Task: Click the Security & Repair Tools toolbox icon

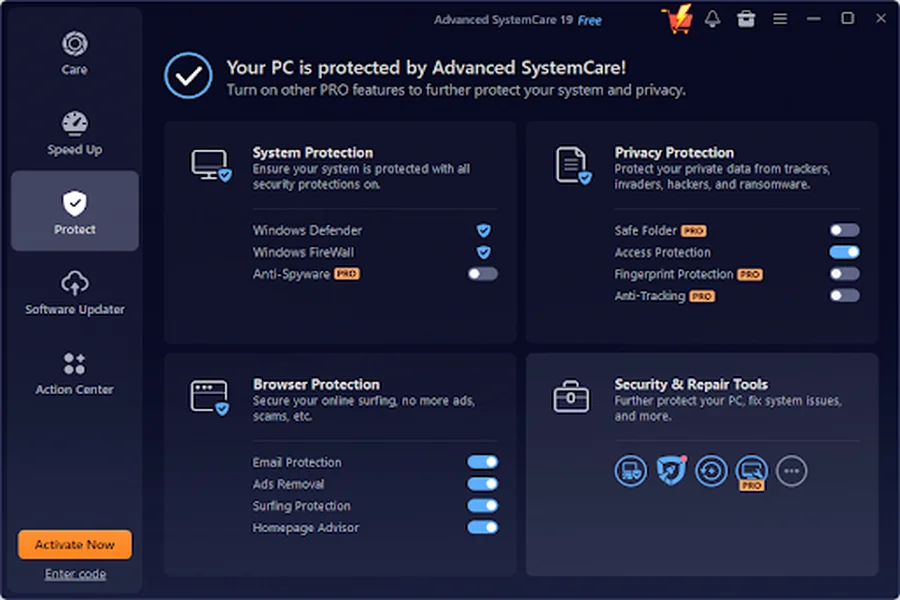Action: (x=571, y=397)
